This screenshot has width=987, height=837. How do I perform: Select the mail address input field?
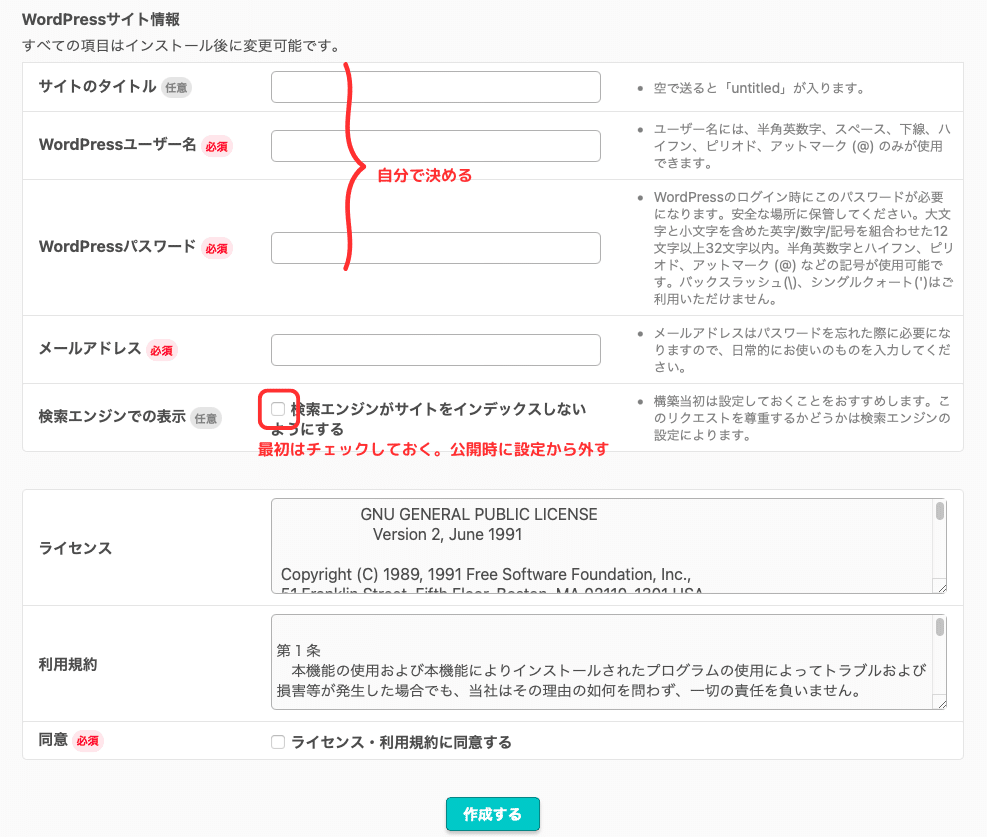point(436,350)
